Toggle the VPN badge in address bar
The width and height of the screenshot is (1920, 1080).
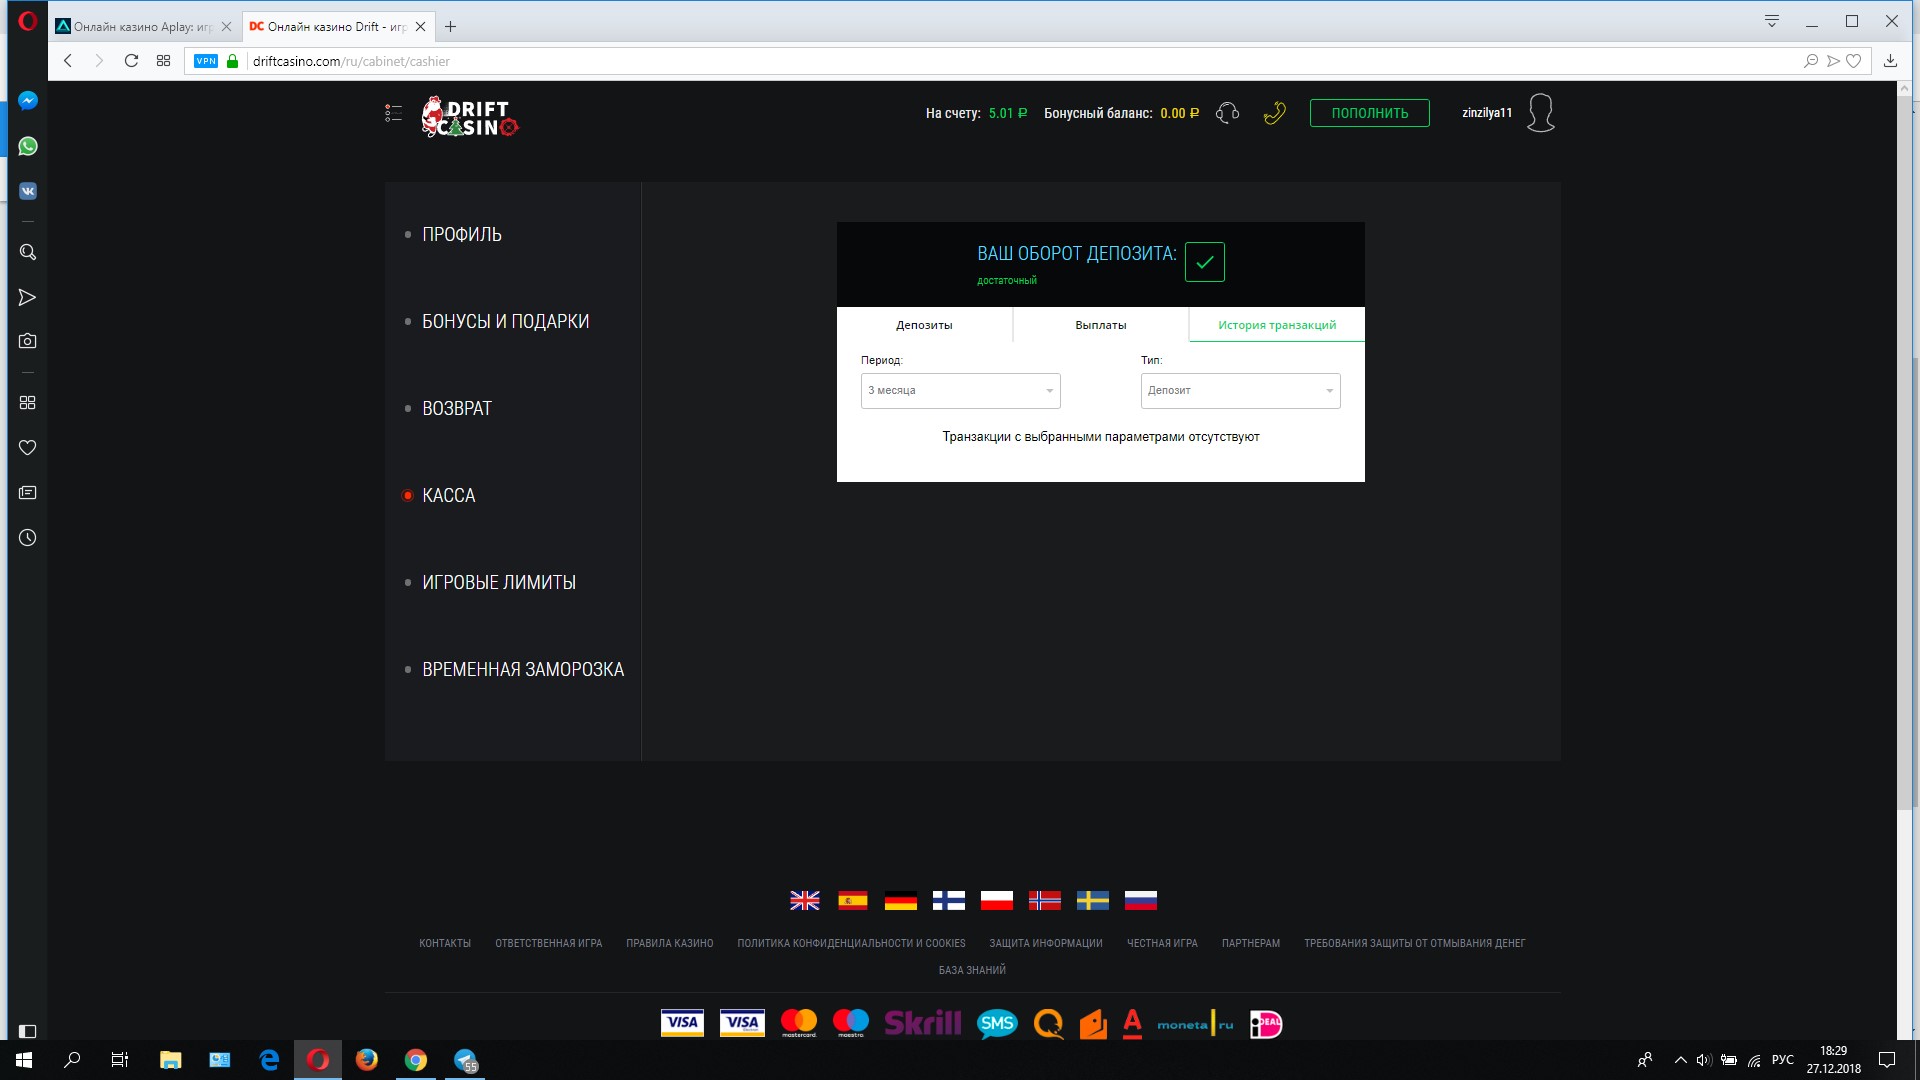(x=206, y=61)
